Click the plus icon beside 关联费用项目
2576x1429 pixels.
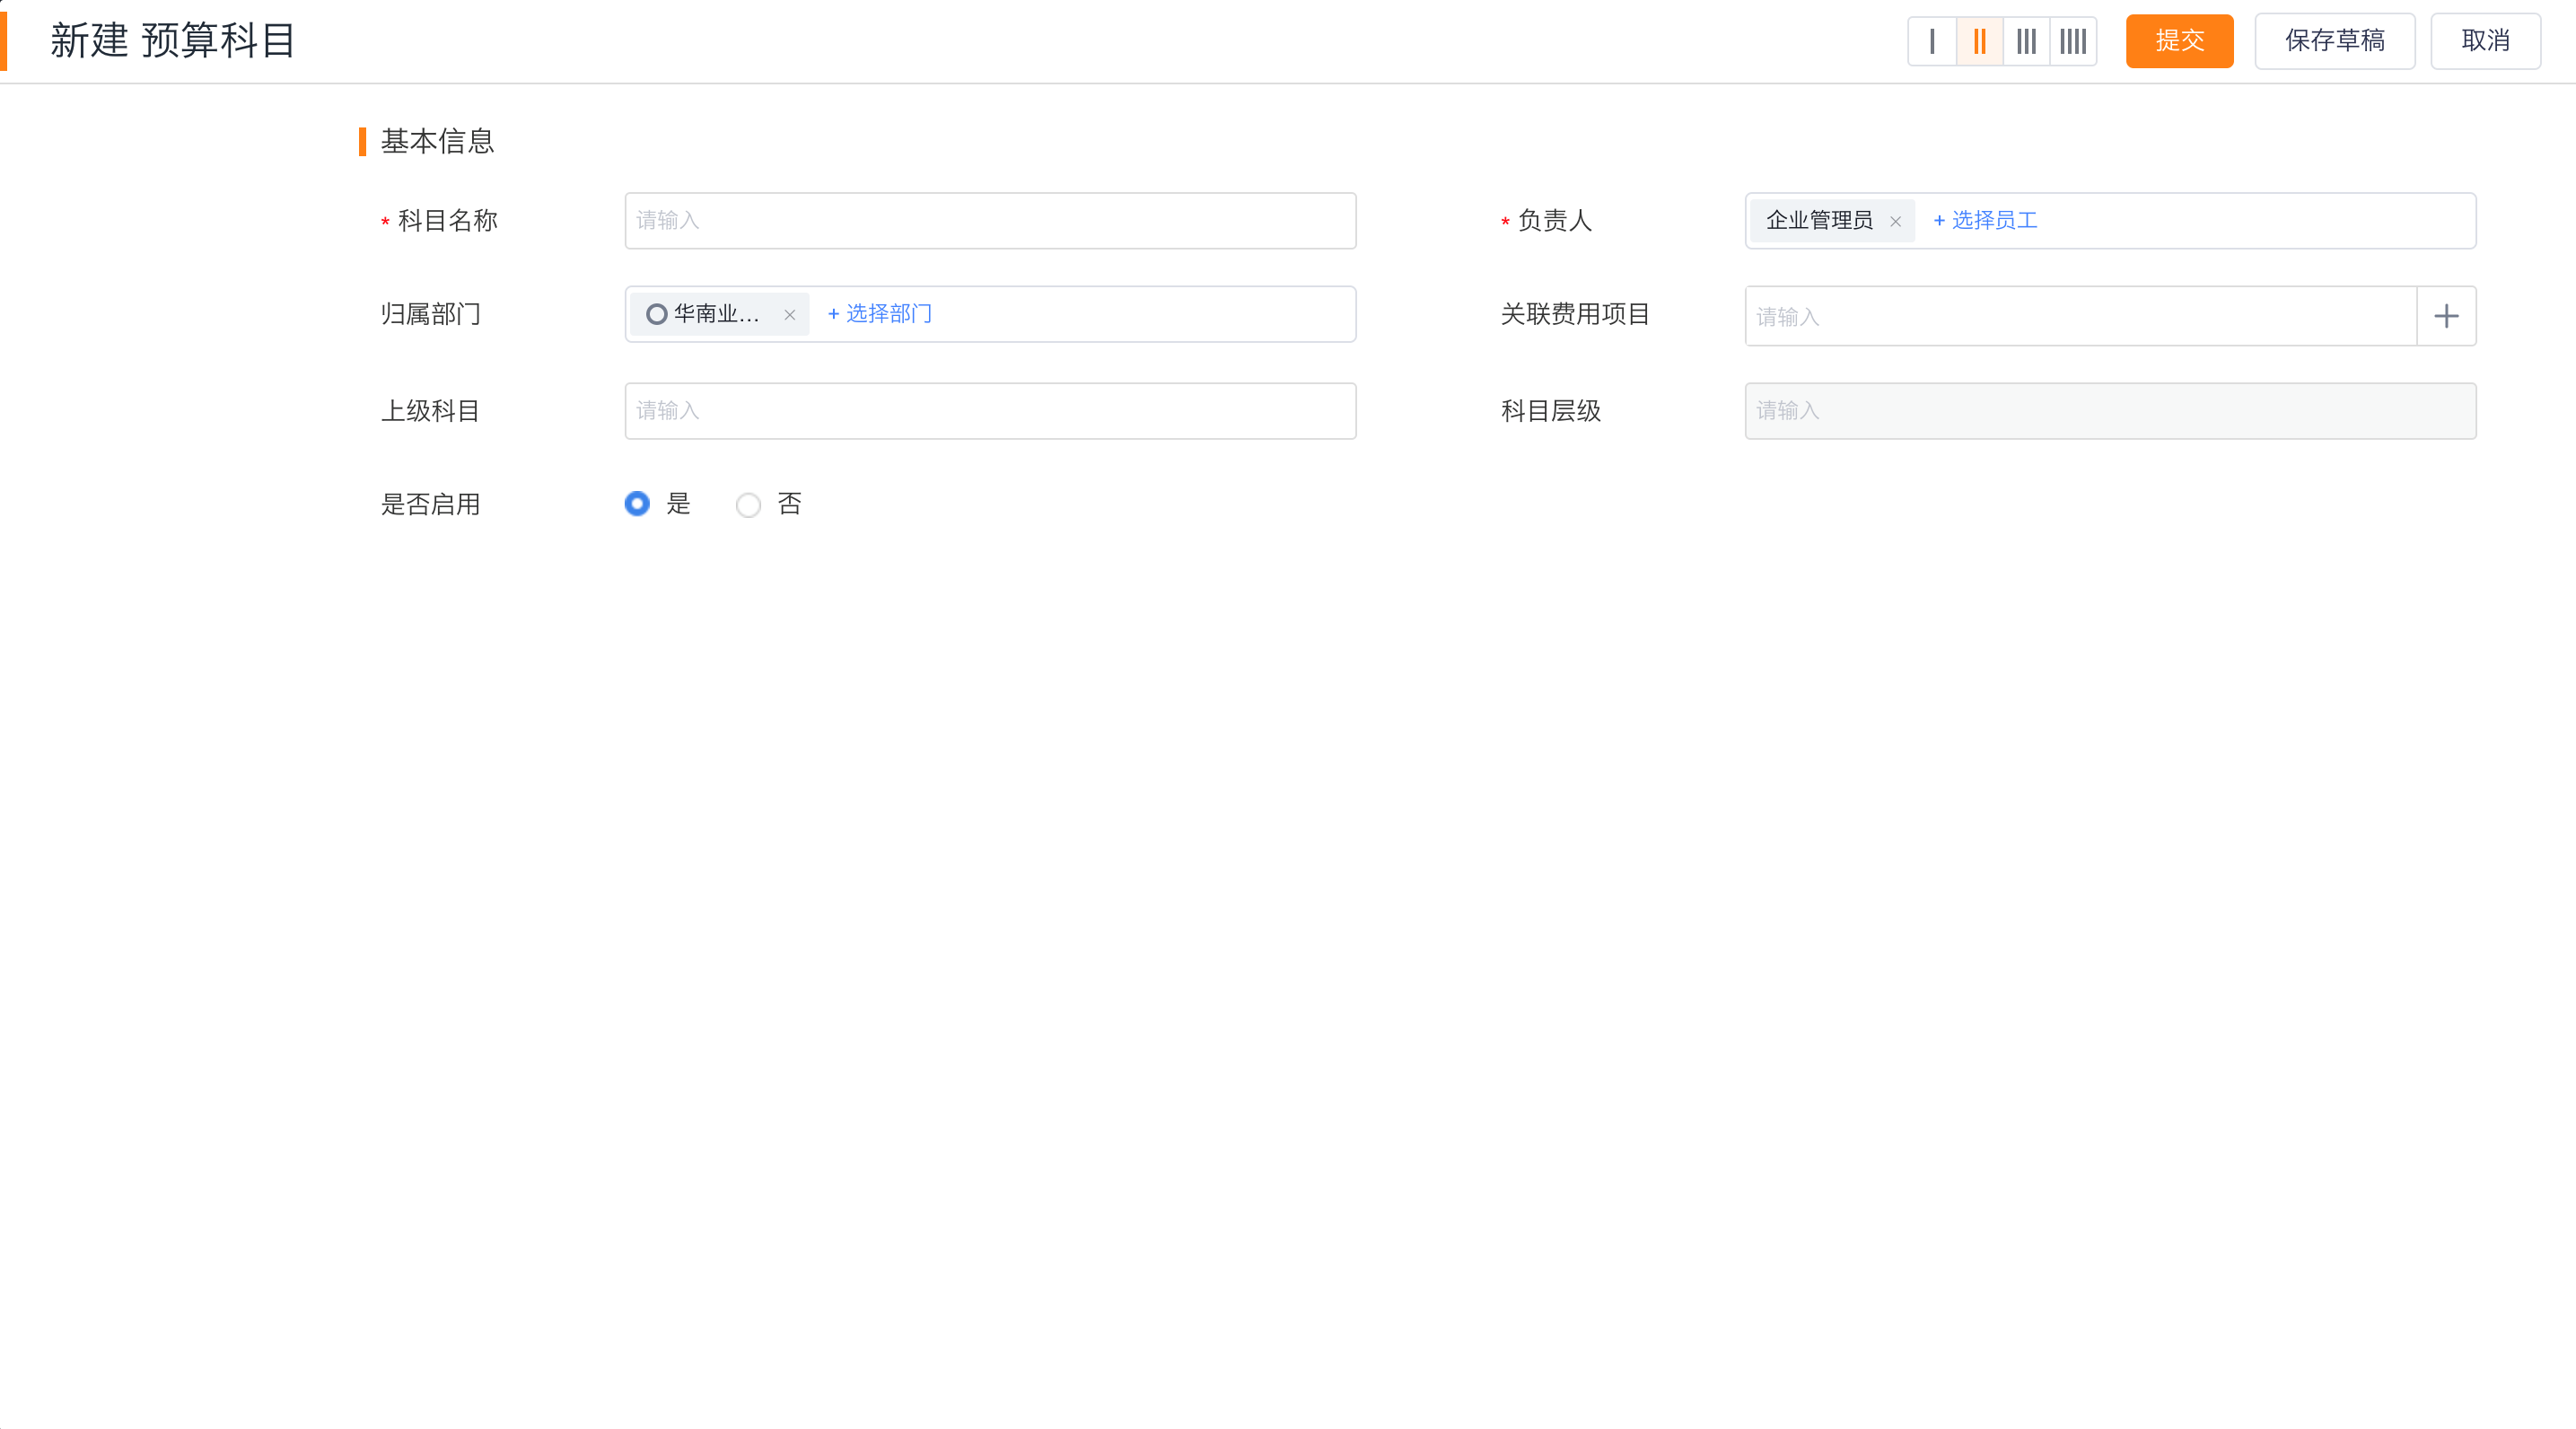coord(2446,316)
